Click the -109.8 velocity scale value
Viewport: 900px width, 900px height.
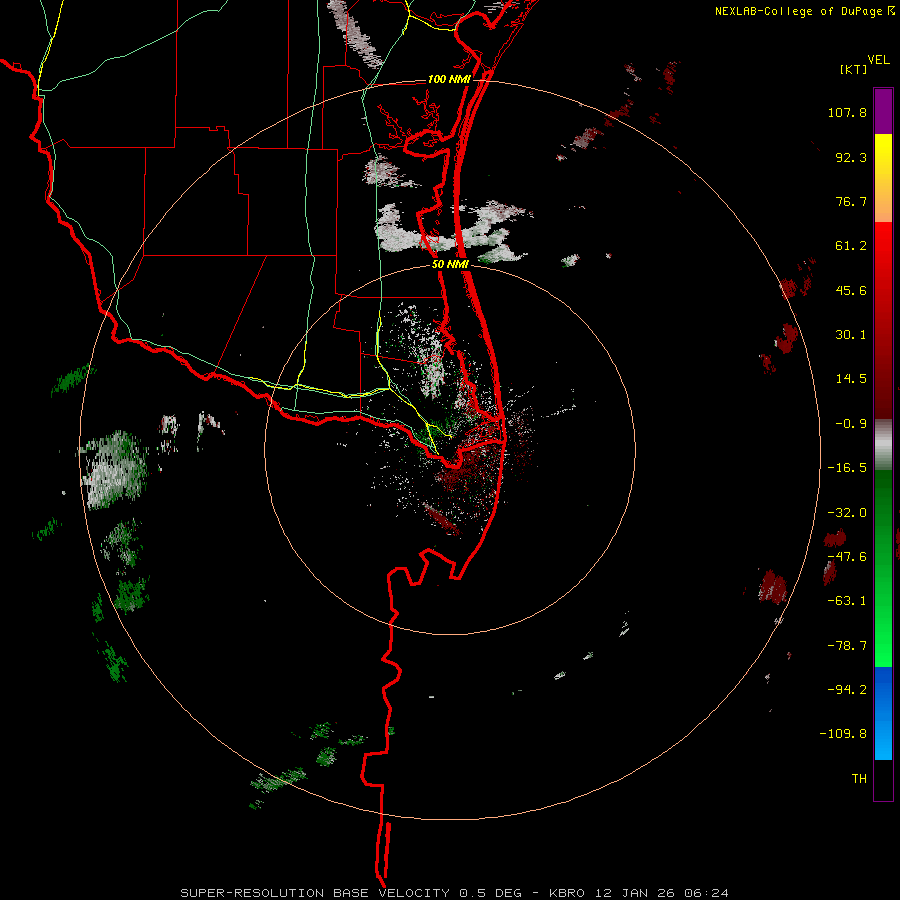(x=843, y=734)
